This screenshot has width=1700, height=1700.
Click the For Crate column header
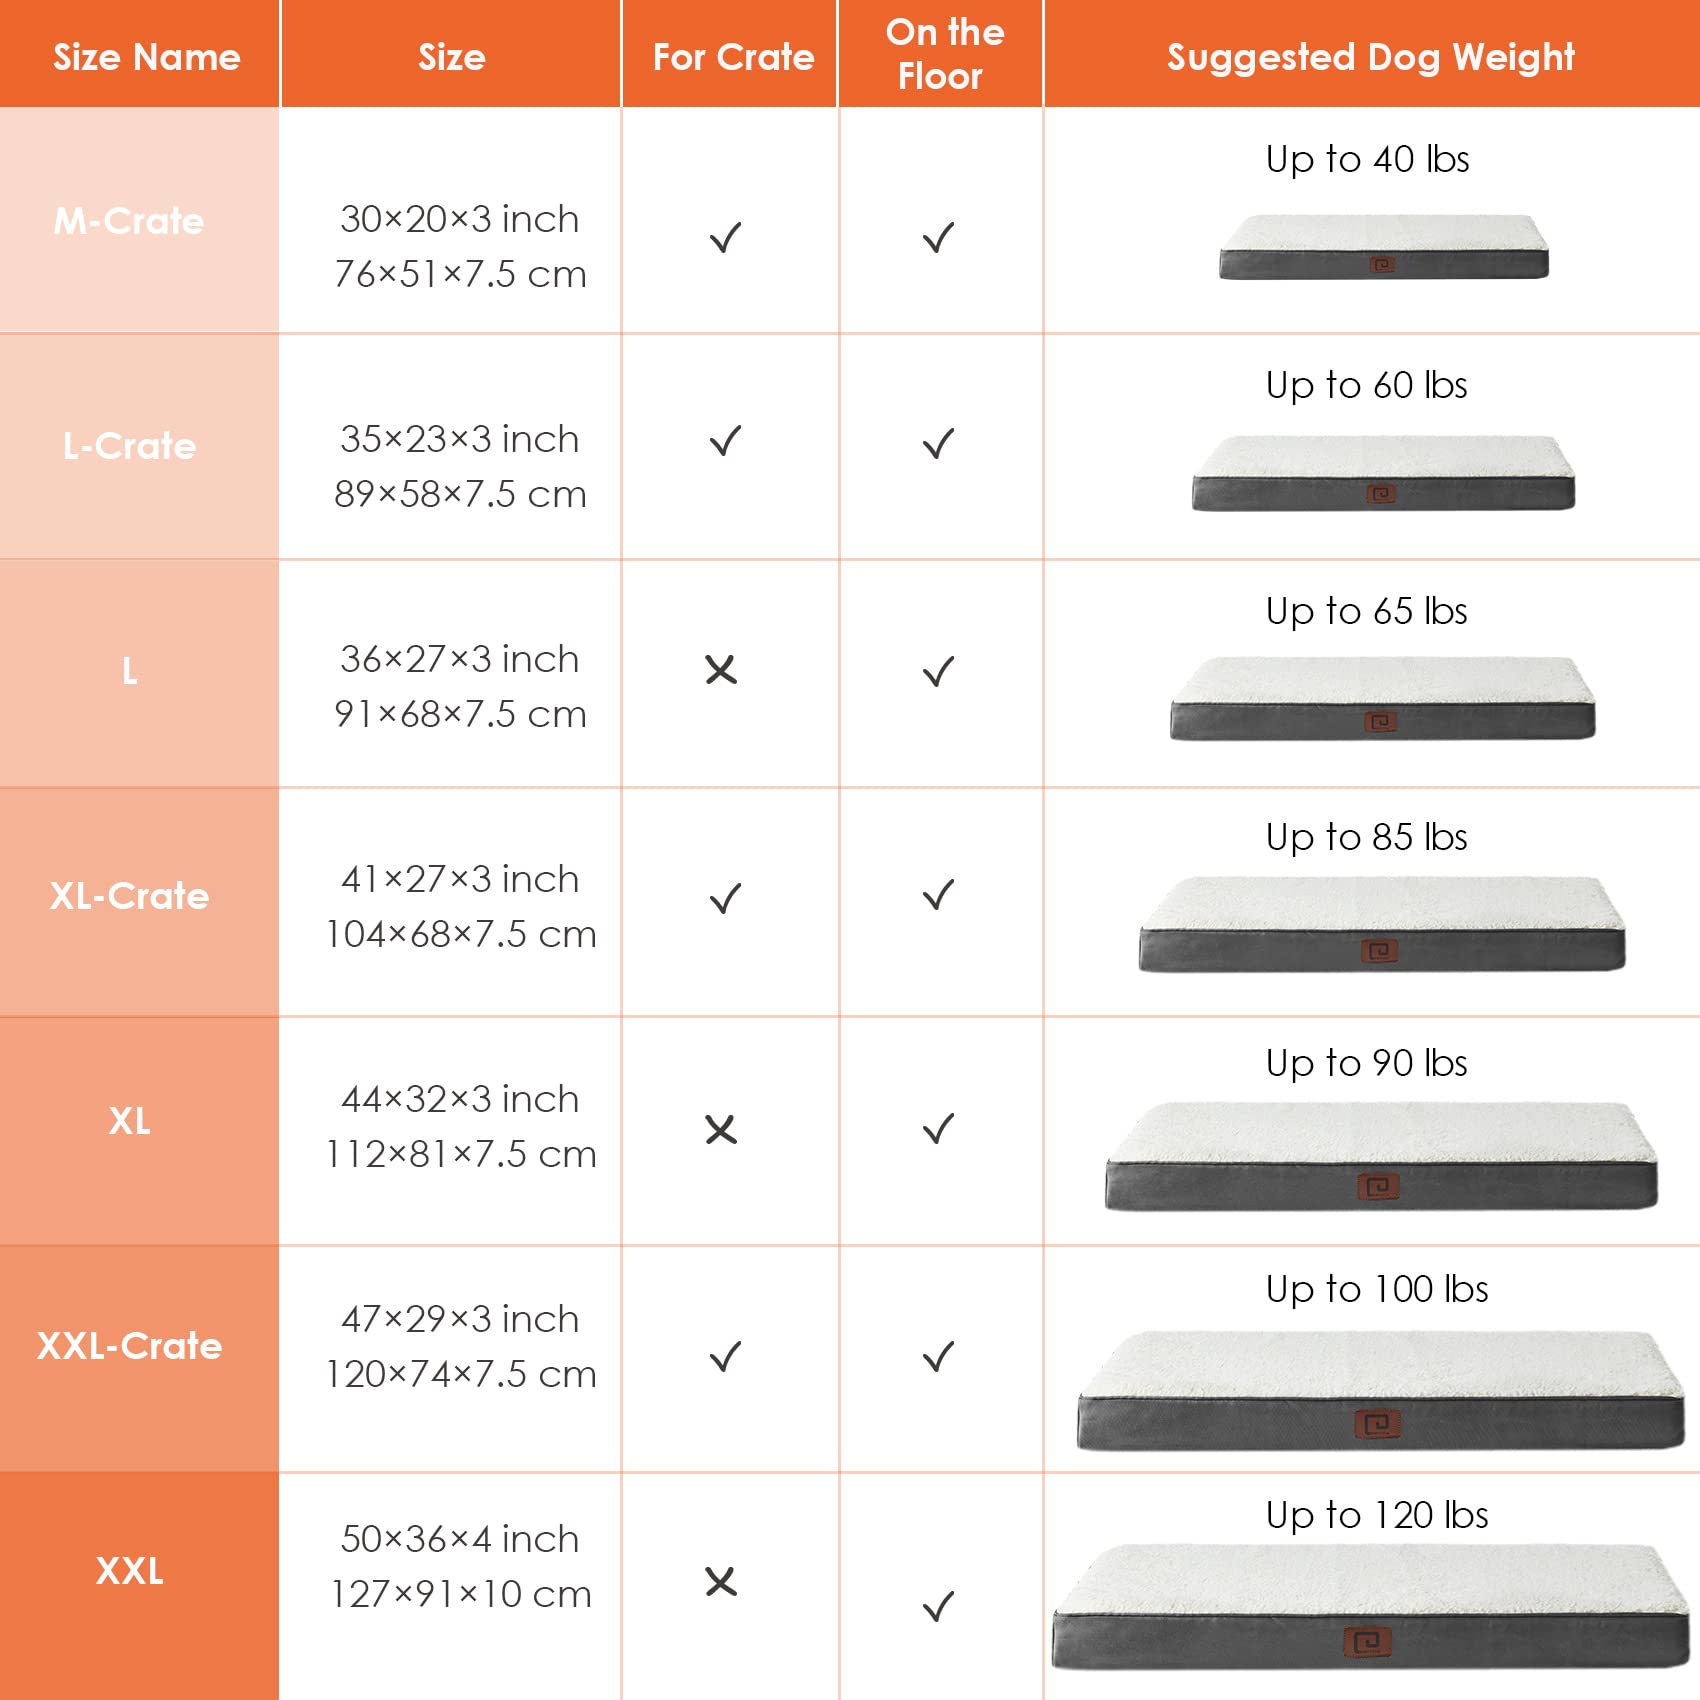733,57
